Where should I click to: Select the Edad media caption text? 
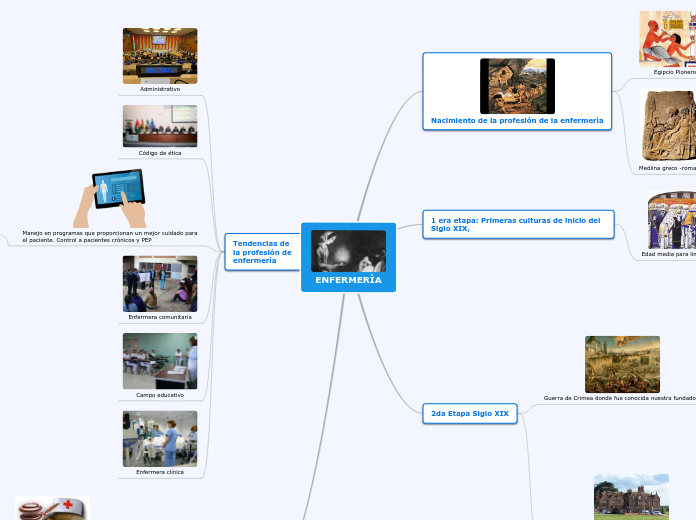coord(668,254)
